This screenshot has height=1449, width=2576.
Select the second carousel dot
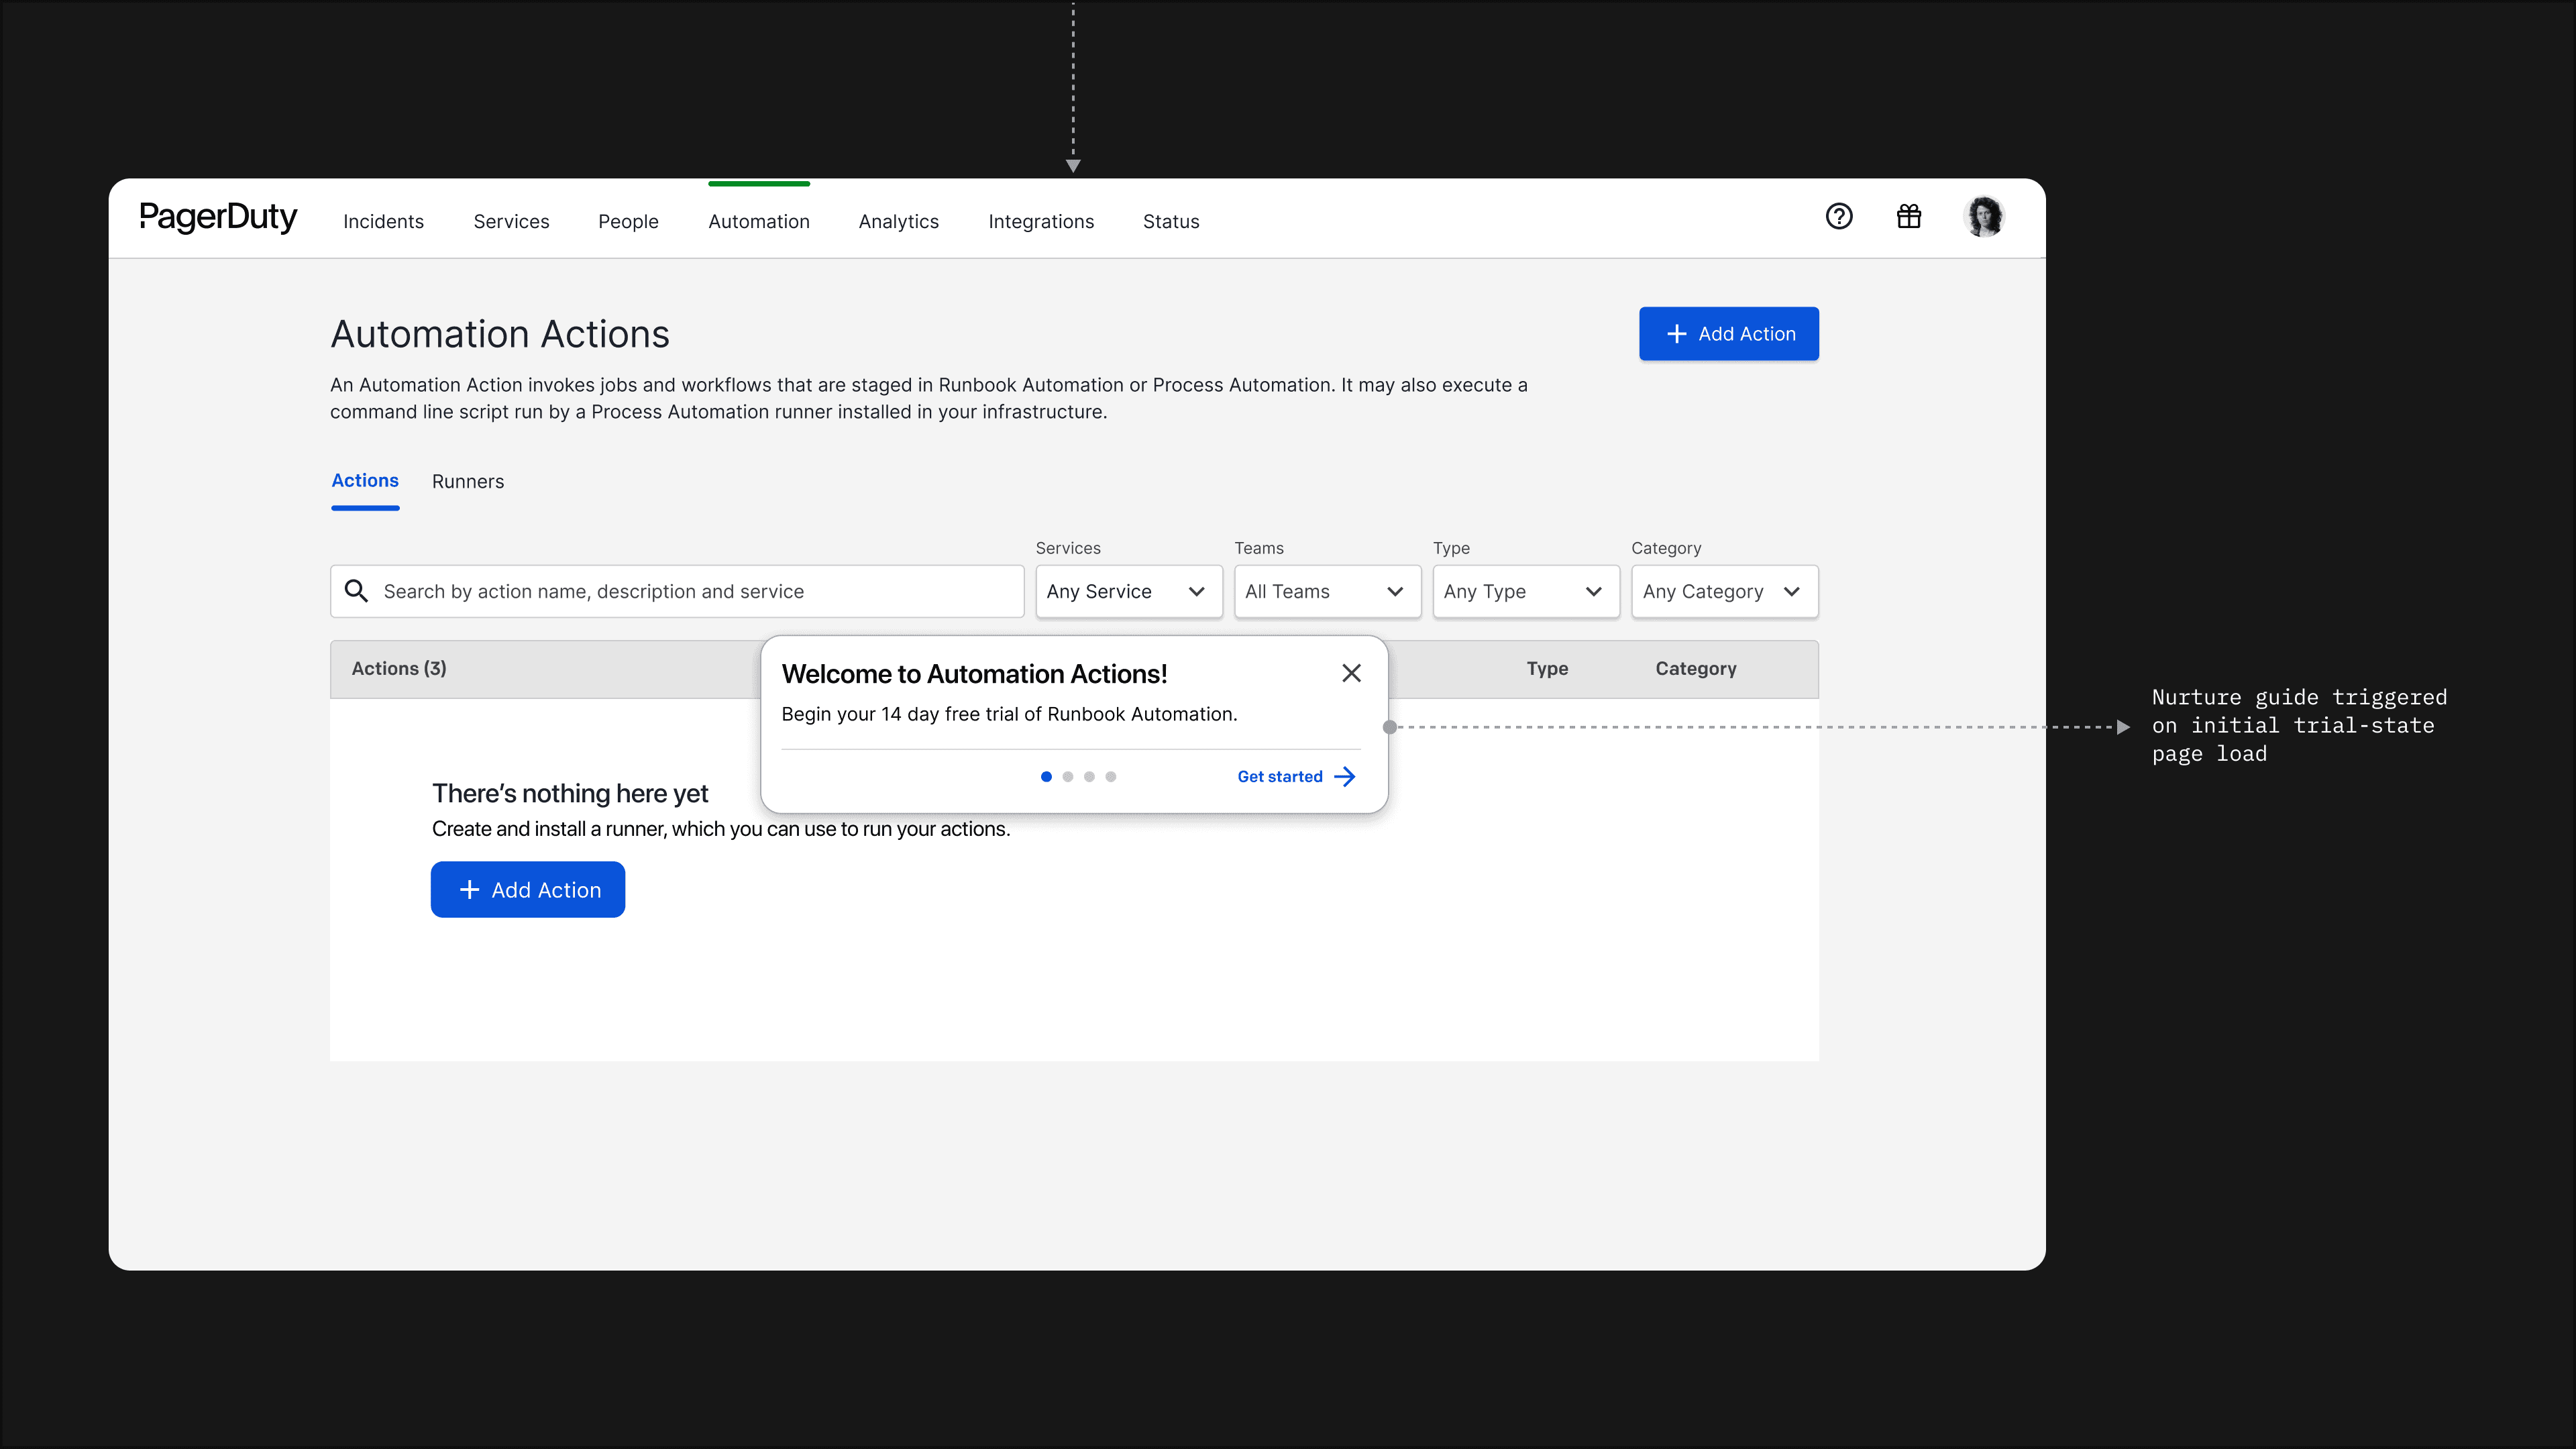pos(1068,776)
